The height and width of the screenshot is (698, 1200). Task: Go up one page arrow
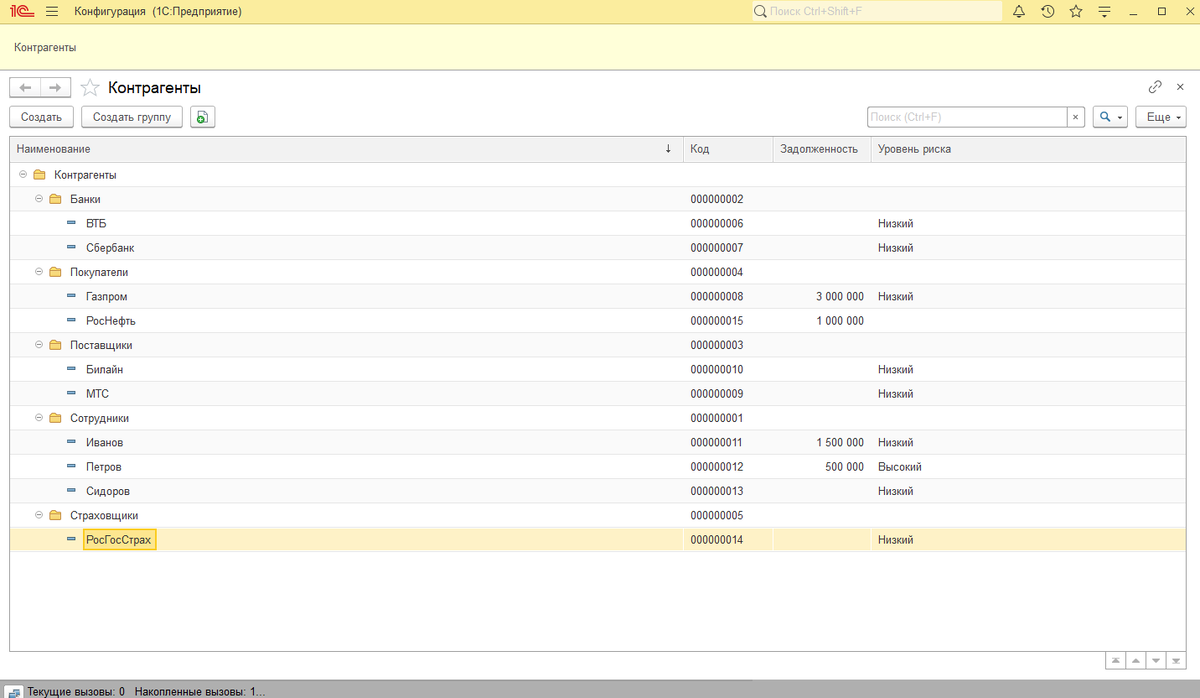tap(1137, 661)
